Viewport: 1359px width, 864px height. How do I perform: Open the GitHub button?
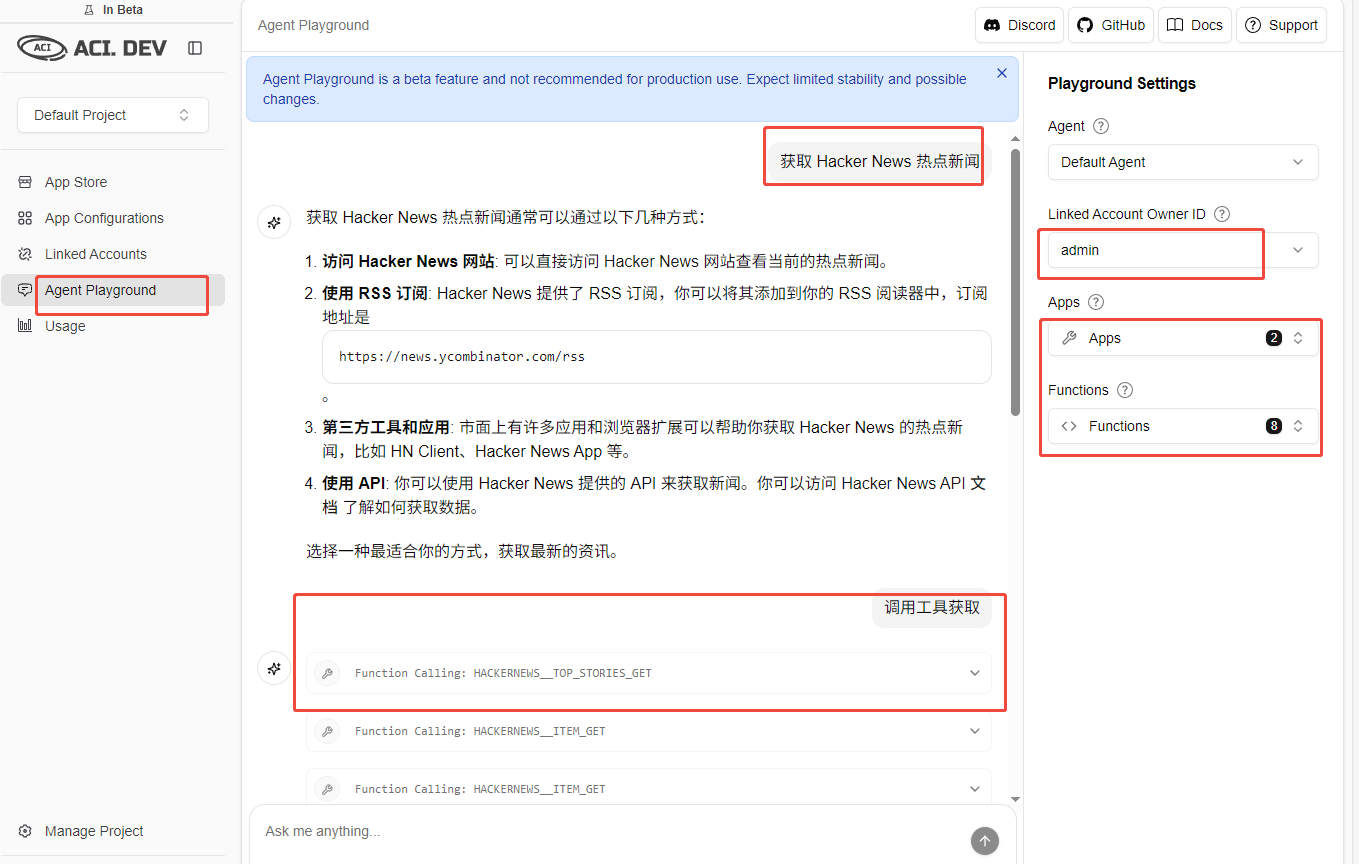tap(1111, 25)
